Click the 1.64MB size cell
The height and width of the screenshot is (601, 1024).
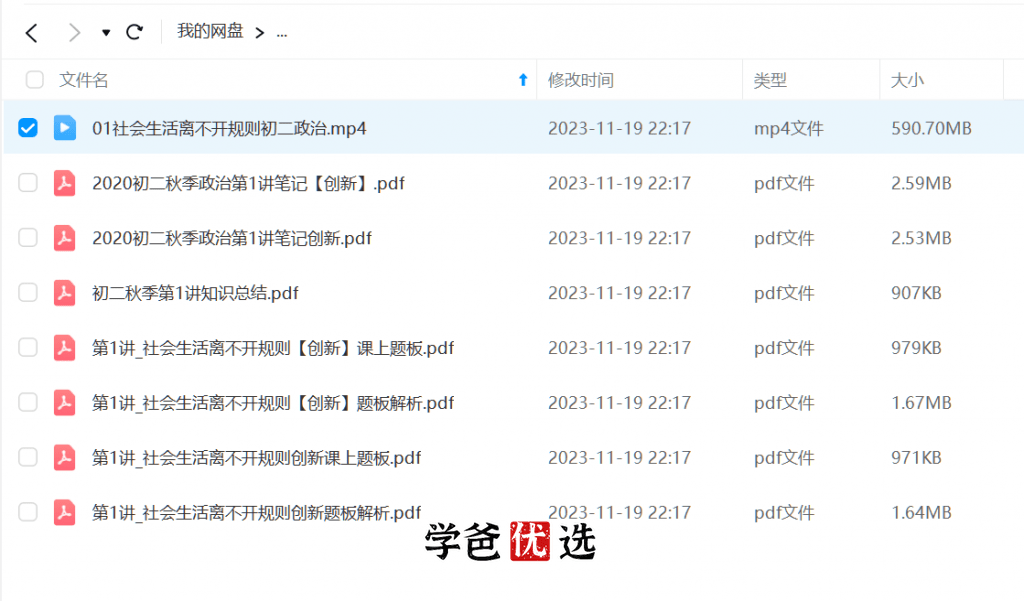[x=921, y=512]
